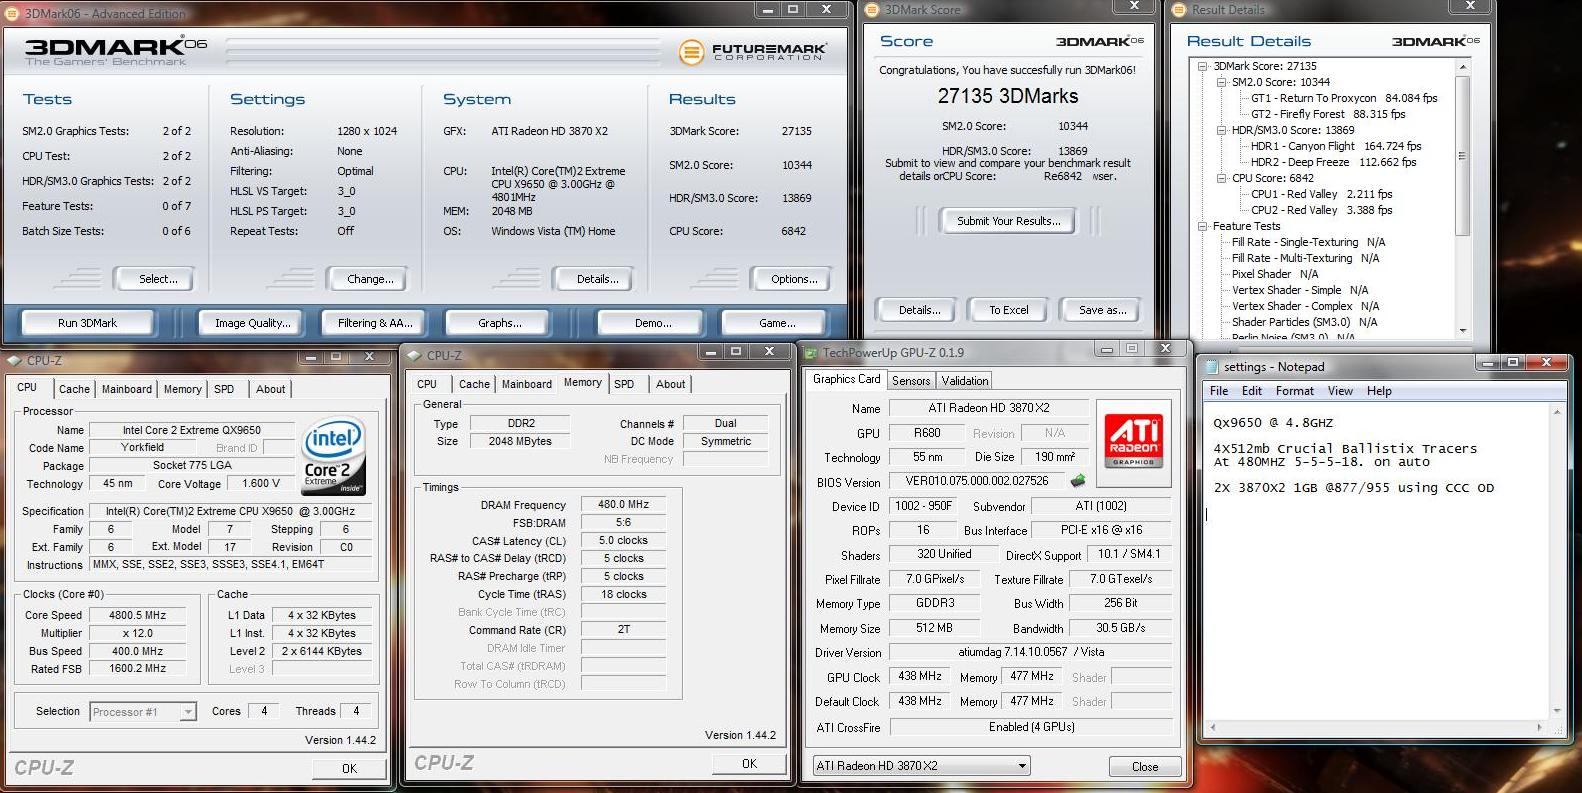Open the Graphs... dialog
The height and width of the screenshot is (793, 1582).
pos(500,323)
